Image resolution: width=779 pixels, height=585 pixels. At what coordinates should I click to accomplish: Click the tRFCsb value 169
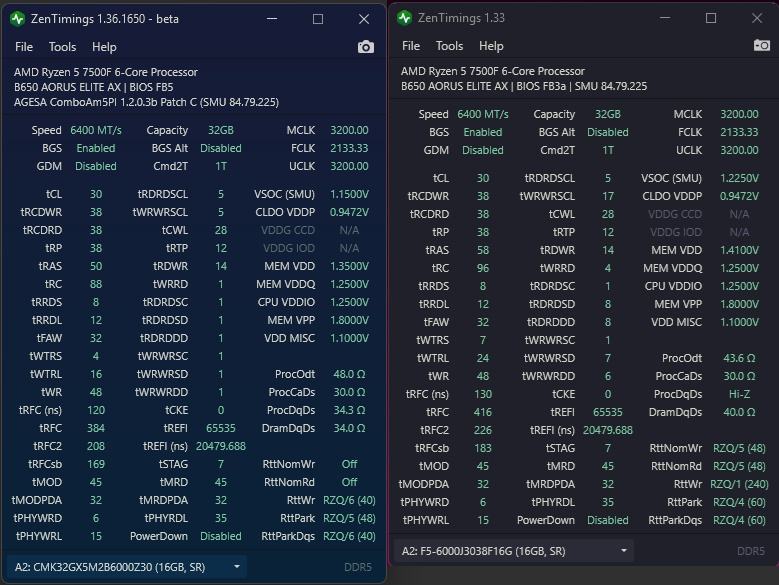click(96, 464)
